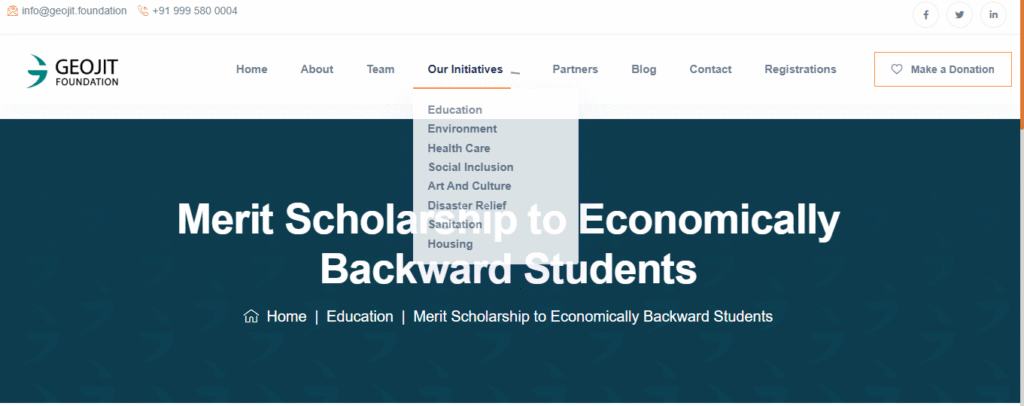Open Art And Culture initiative

469,186
